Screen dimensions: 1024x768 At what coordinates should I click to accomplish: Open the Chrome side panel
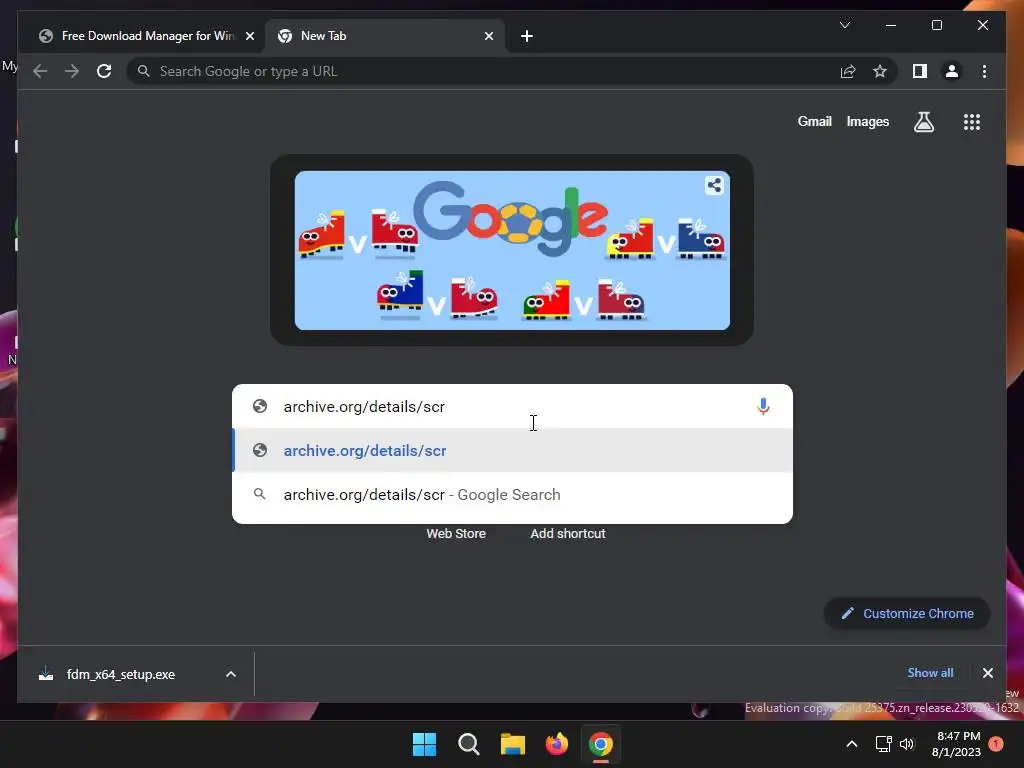click(920, 71)
